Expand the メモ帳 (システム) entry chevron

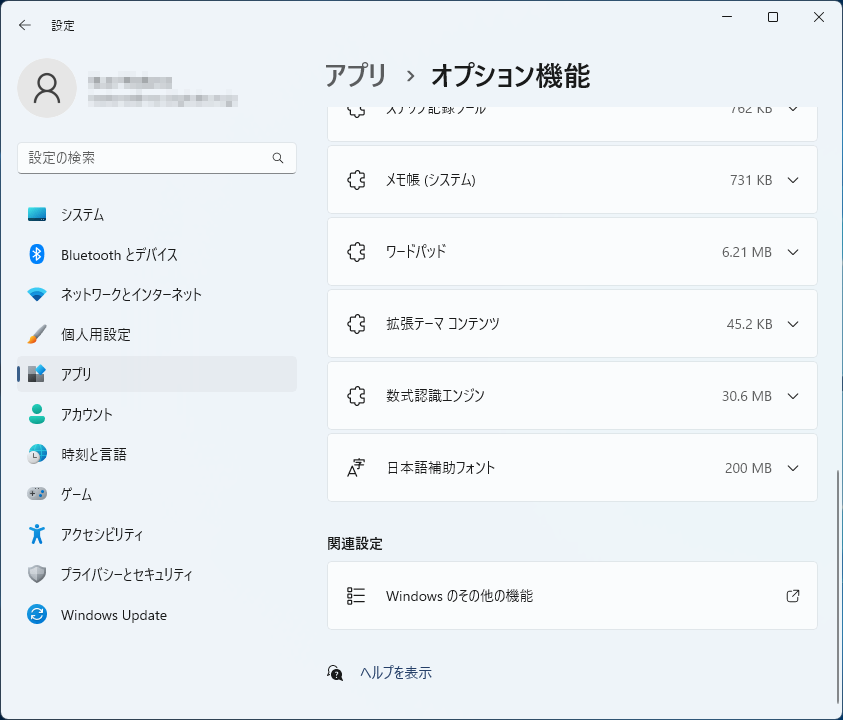point(793,180)
